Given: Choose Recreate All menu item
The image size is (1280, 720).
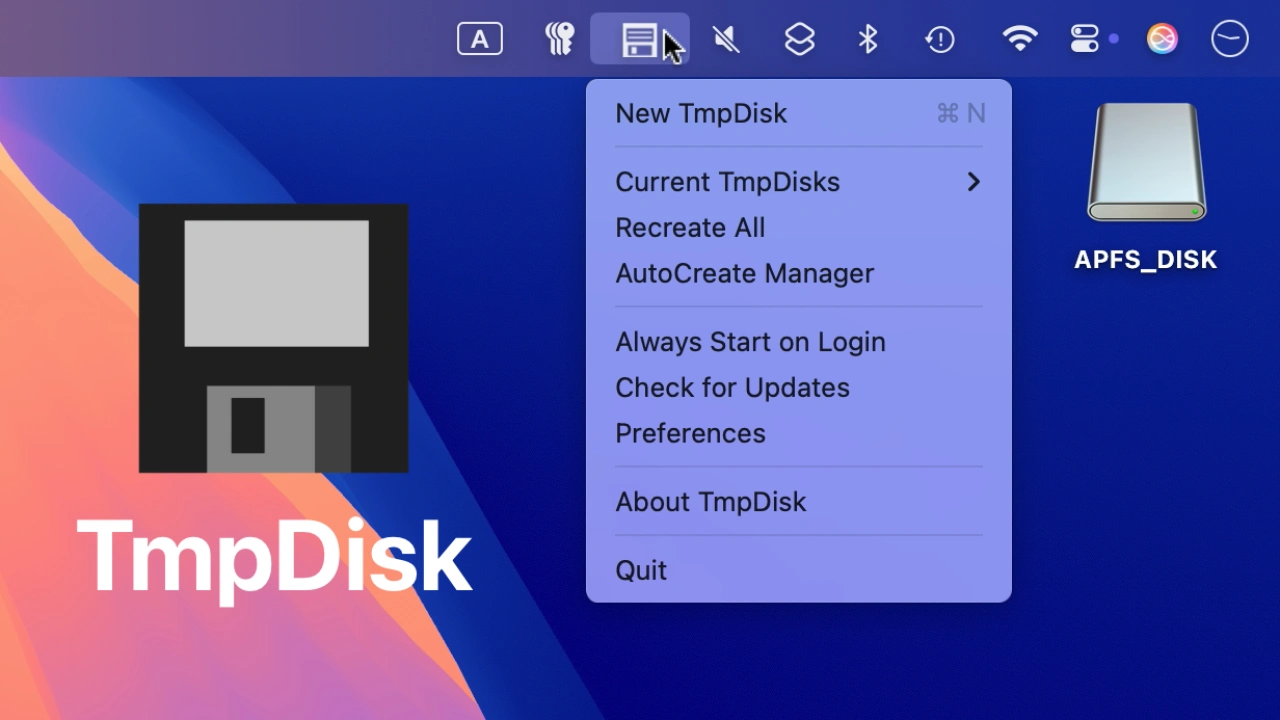Looking at the screenshot, I should (690, 228).
